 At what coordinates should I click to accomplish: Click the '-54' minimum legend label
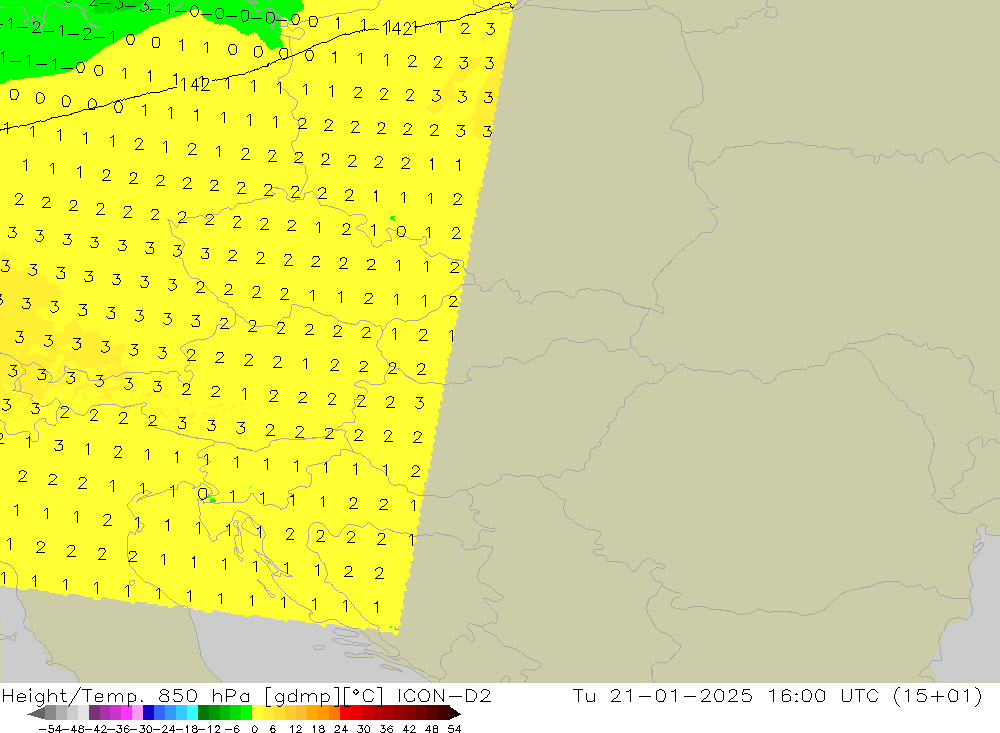[x=50, y=729]
